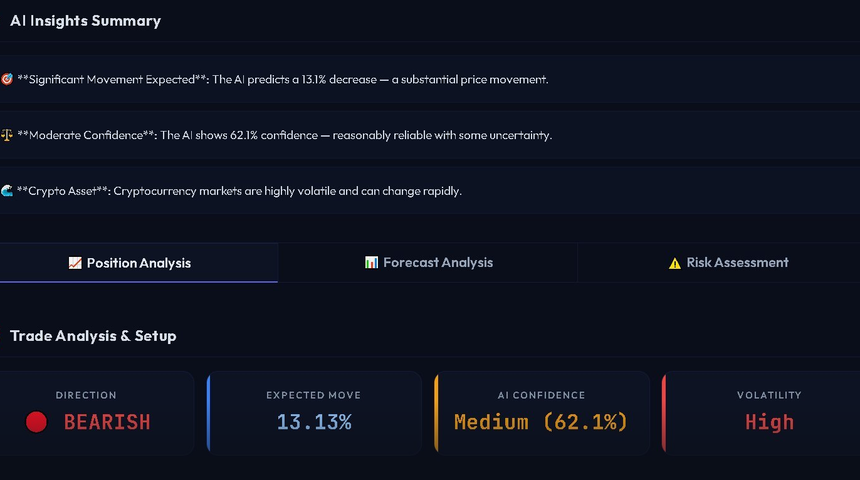
Task: Open the Risk Assessment tab
Action: point(719,263)
